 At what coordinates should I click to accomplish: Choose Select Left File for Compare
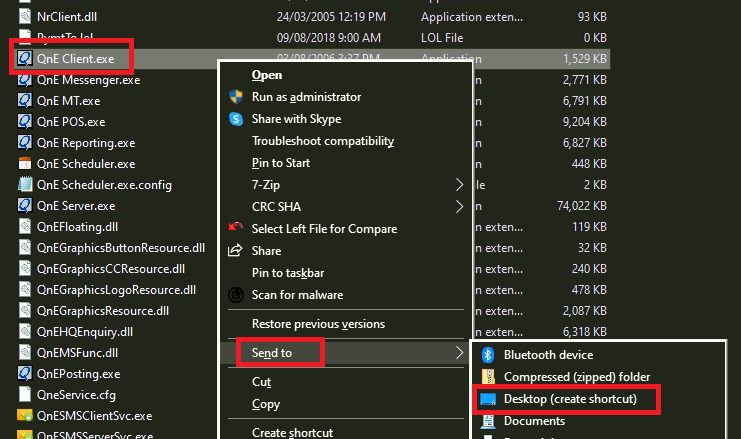pyautogui.click(x=324, y=229)
